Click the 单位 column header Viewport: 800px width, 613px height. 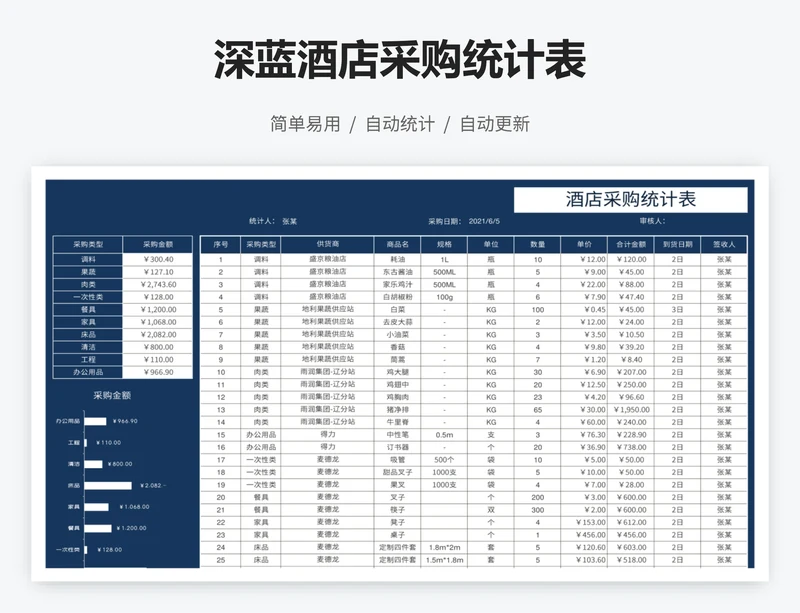491,244
